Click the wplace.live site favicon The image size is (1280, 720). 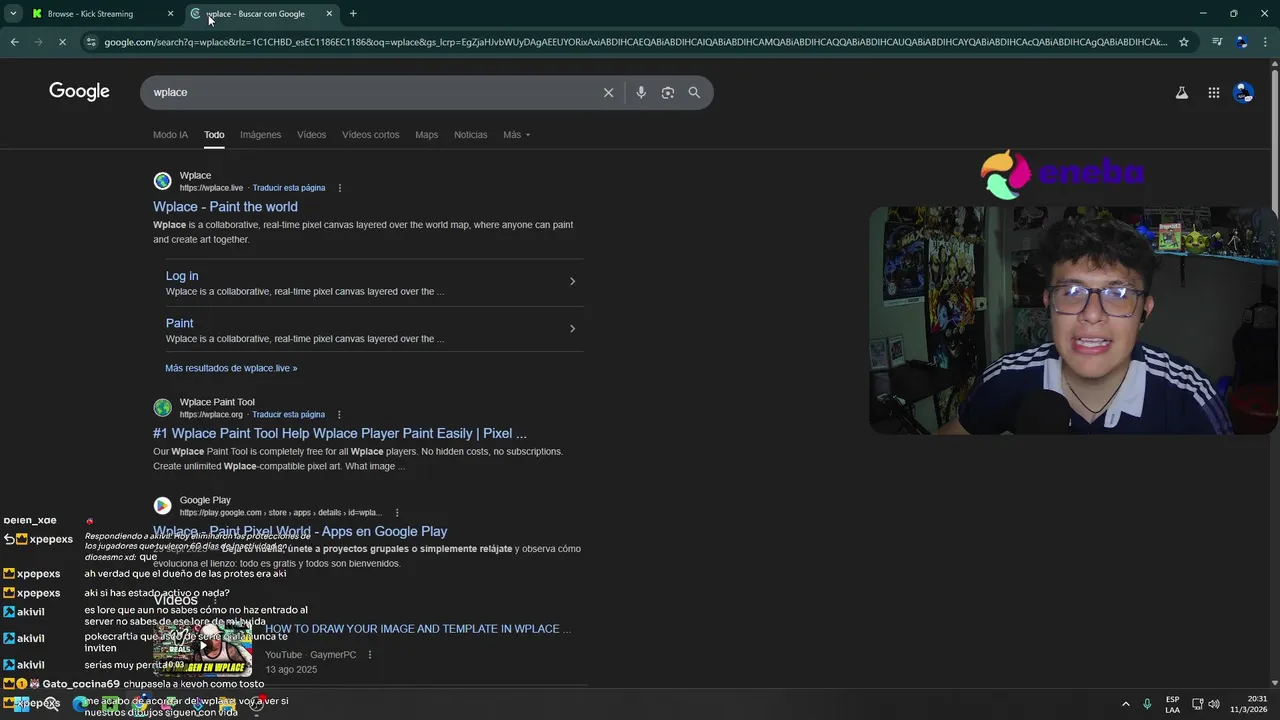(162, 181)
